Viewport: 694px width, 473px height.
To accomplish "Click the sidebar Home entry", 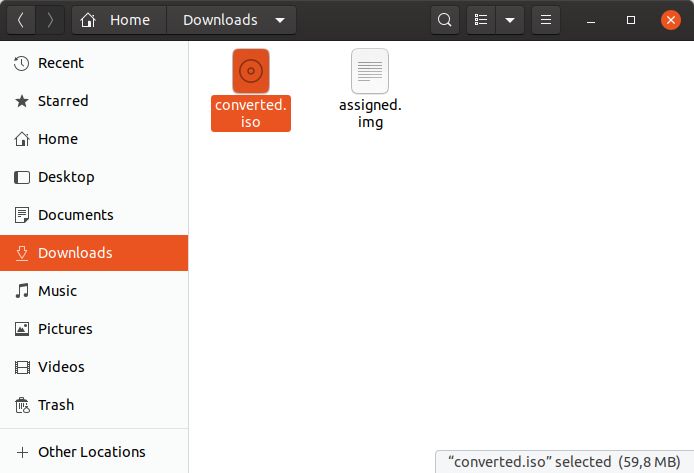I will pyautogui.click(x=57, y=139).
